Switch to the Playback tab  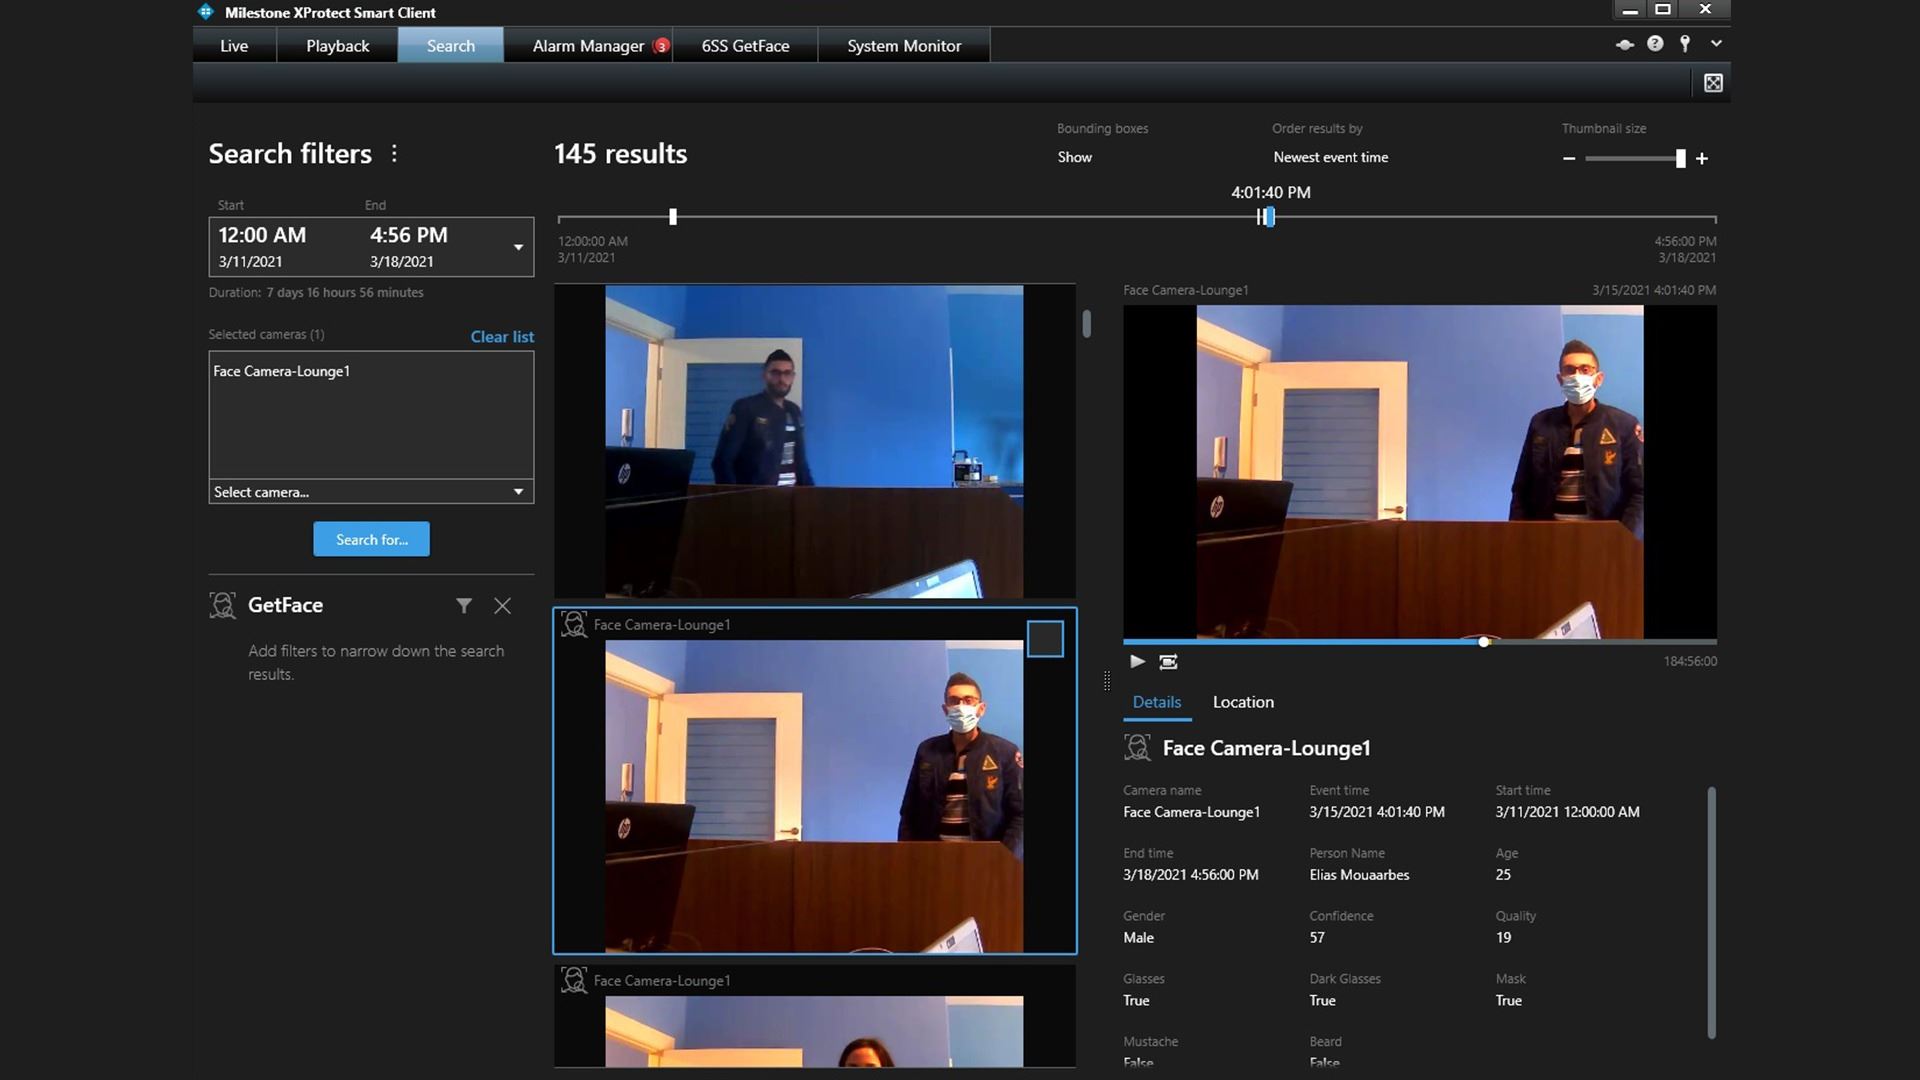coord(337,45)
